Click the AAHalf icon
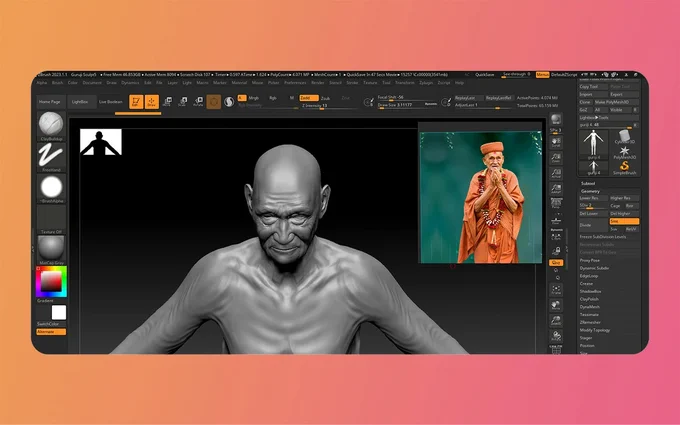This screenshot has width=680, height=425. point(556,189)
